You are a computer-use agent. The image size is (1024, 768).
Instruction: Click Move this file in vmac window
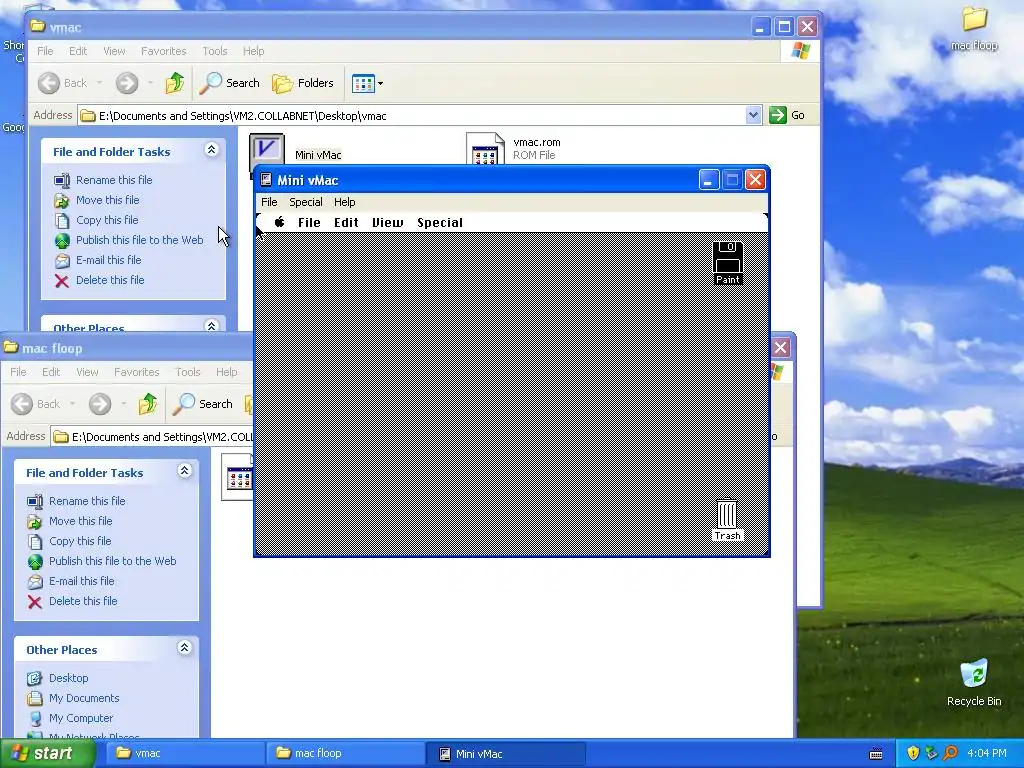107,200
